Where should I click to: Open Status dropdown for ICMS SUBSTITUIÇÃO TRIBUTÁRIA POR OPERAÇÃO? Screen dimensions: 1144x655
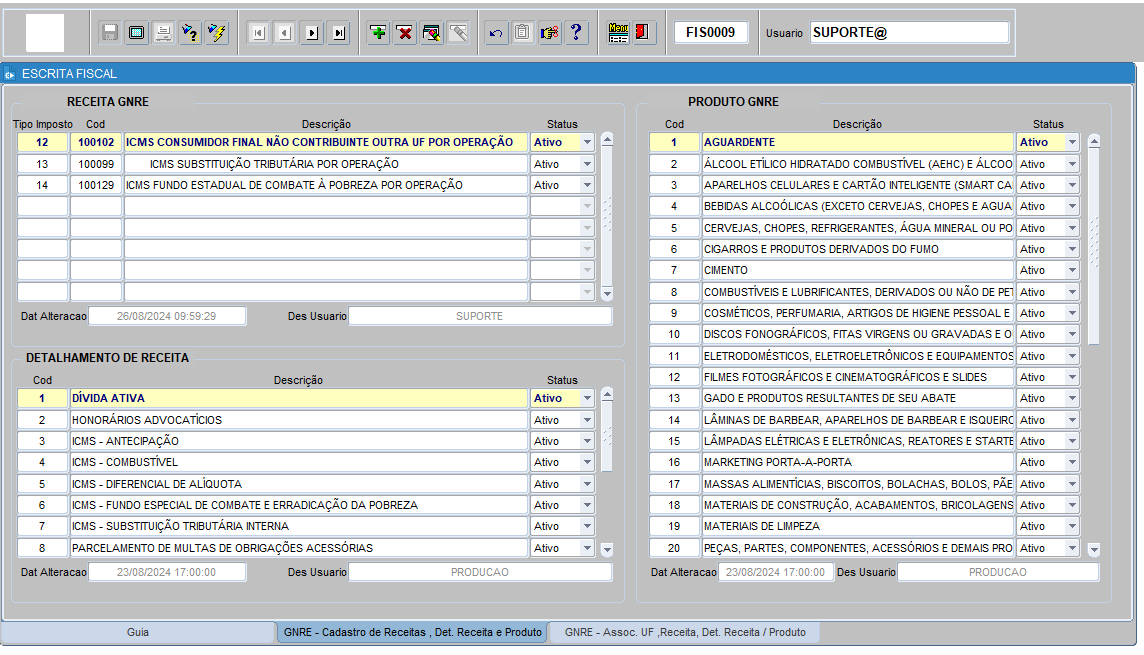point(587,164)
